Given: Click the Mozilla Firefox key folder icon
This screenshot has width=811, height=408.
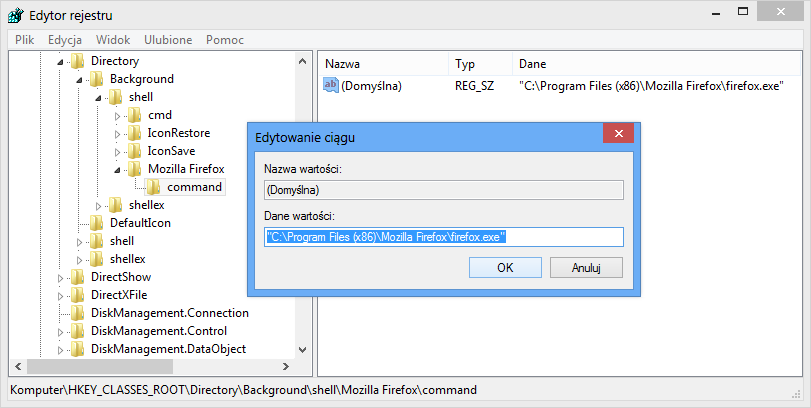Looking at the screenshot, I should [x=135, y=169].
